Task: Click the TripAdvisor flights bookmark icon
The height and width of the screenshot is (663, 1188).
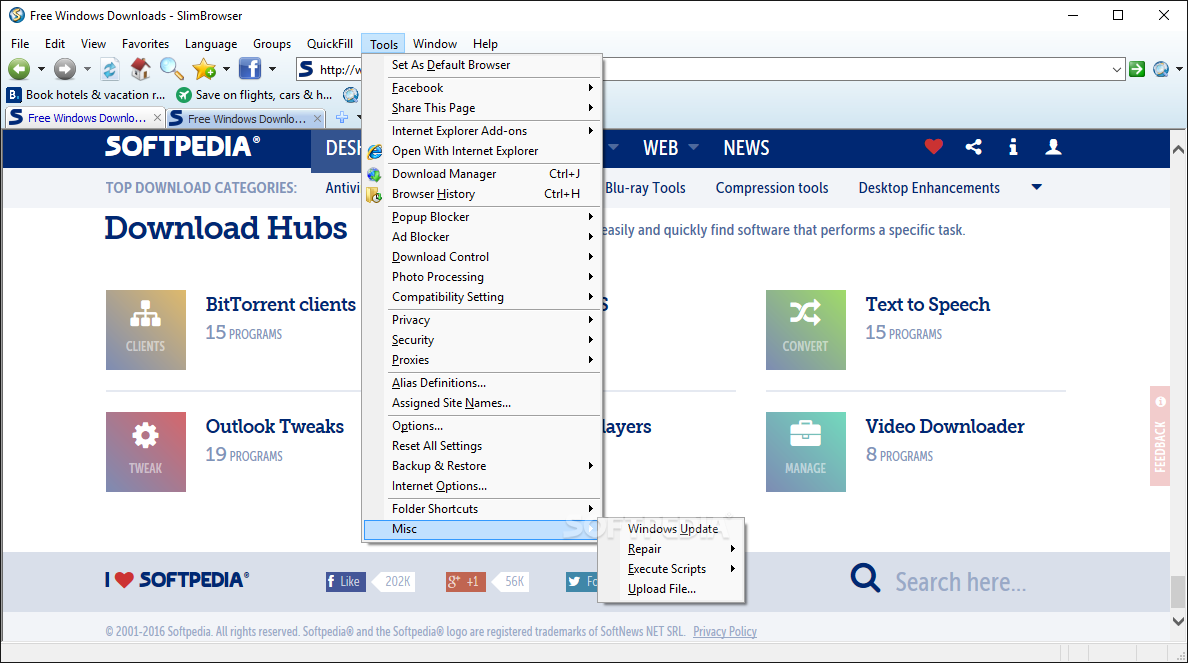Action: 183,95
